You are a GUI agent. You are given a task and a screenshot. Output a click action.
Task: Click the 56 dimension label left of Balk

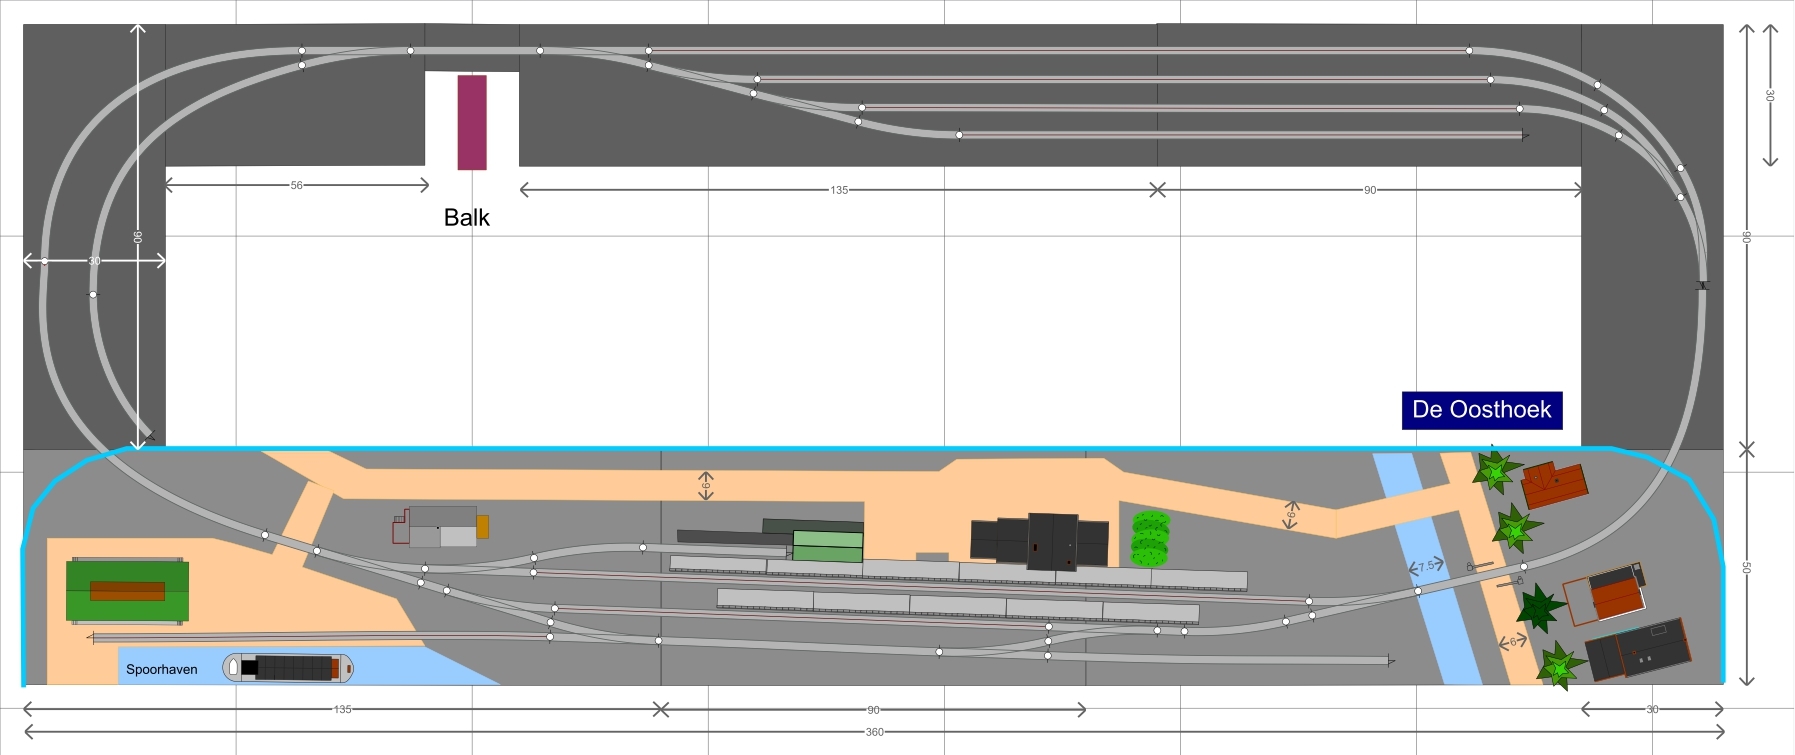296,185
